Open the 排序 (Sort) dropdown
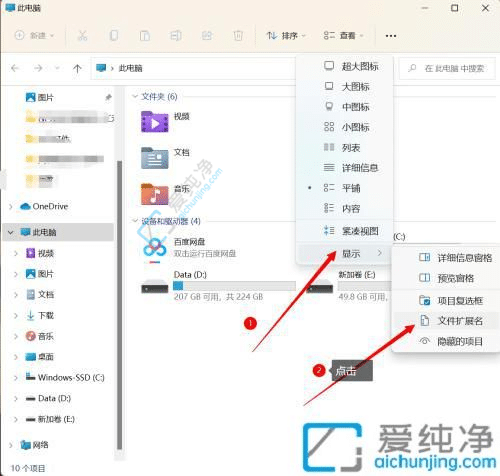 [286, 35]
